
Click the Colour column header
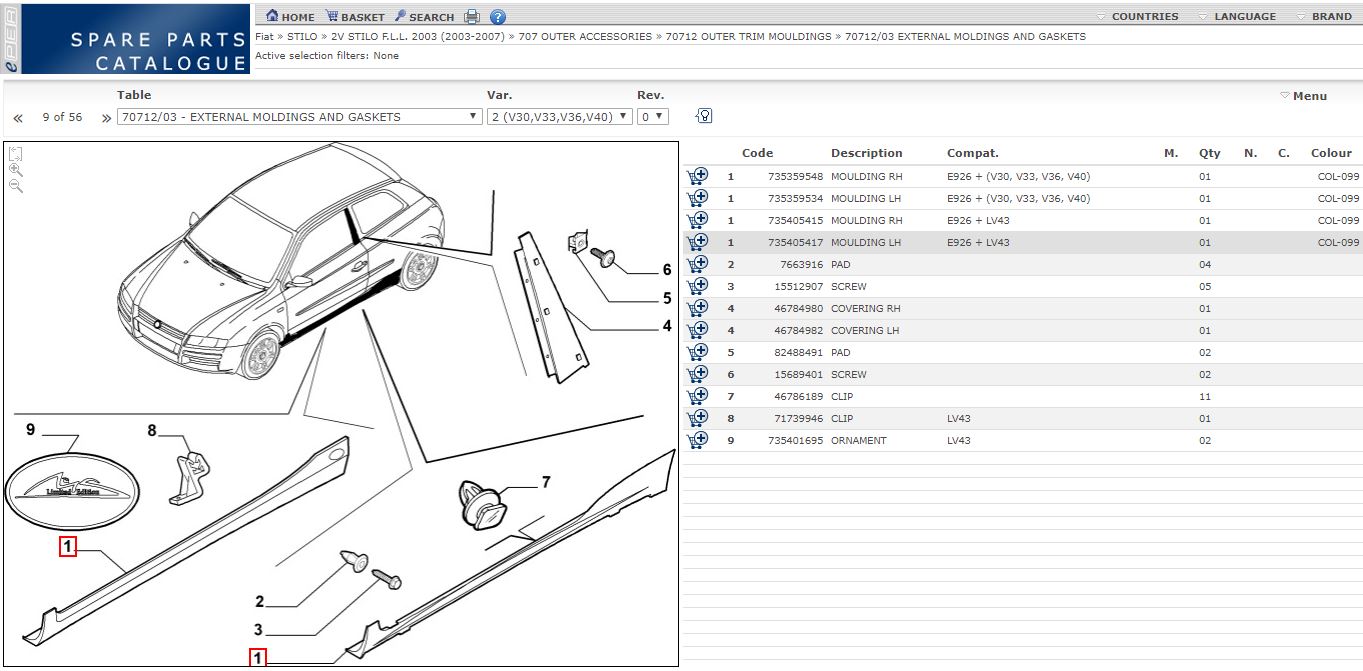(x=1331, y=153)
